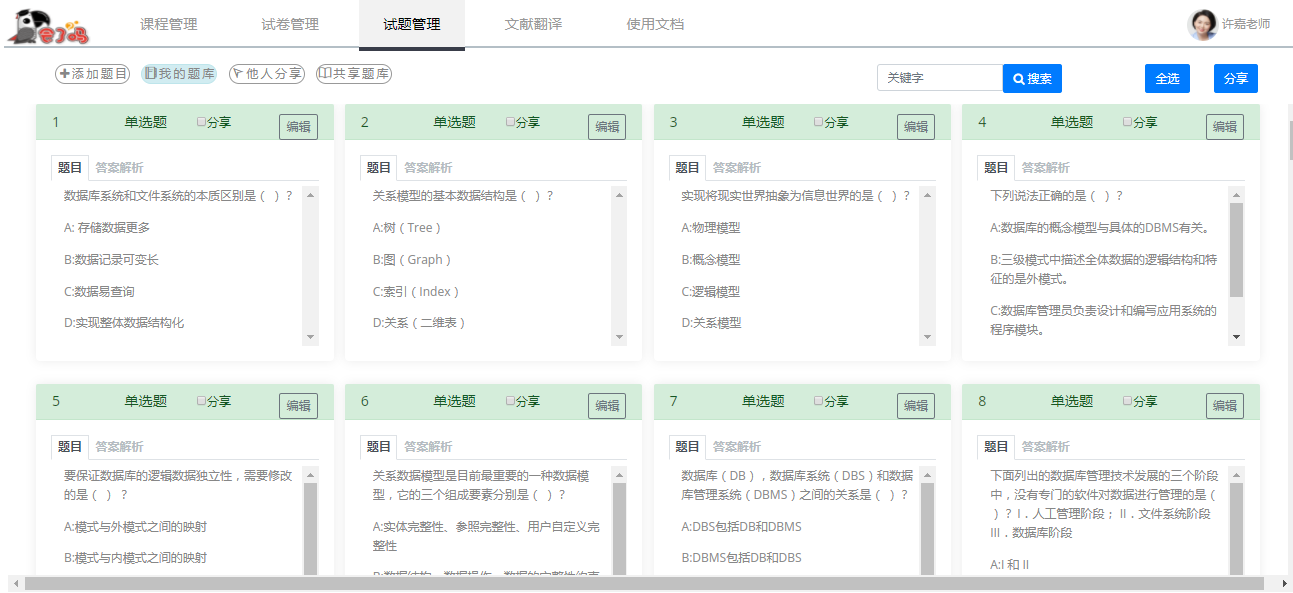The width and height of the screenshot is (1293, 593).
Task: Click question 8 vertical scrollbar thumb
Action: tap(1236, 530)
